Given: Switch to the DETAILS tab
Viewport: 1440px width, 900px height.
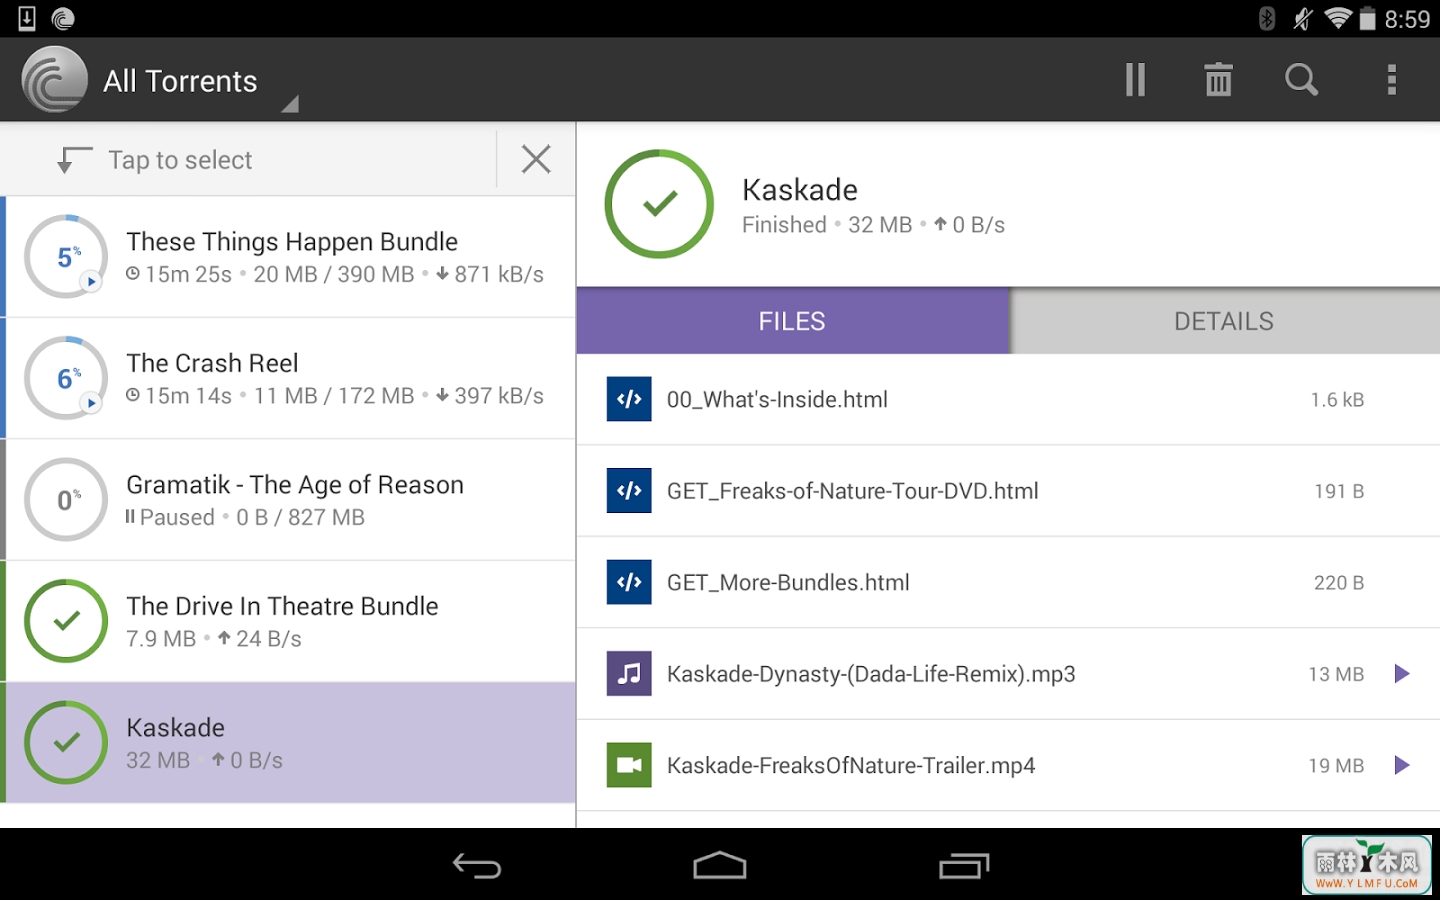Looking at the screenshot, I should click(1225, 321).
